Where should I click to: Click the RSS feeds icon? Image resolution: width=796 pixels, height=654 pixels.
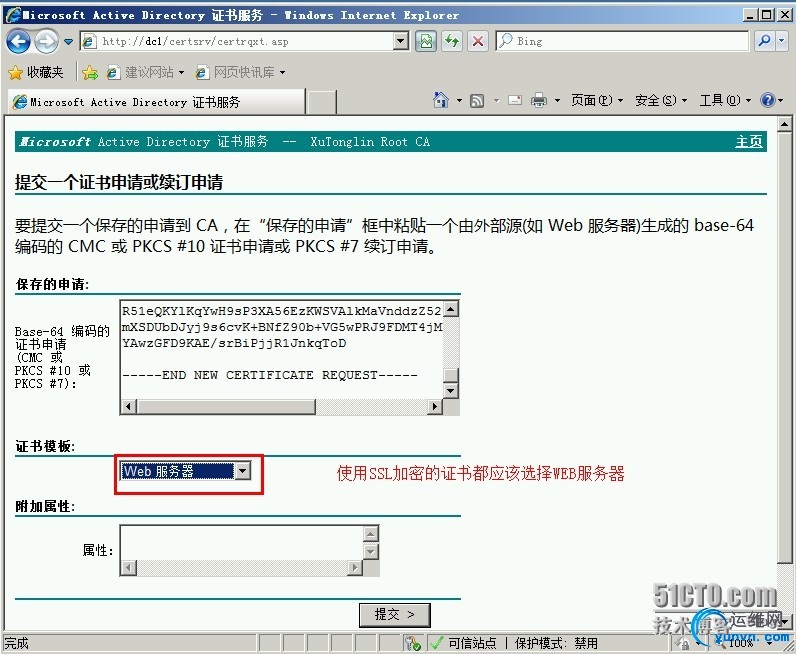[477, 101]
